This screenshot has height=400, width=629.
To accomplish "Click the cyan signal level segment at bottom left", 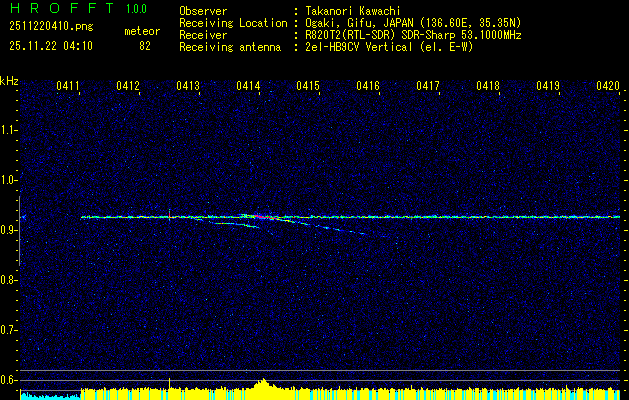I will [51, 396].
